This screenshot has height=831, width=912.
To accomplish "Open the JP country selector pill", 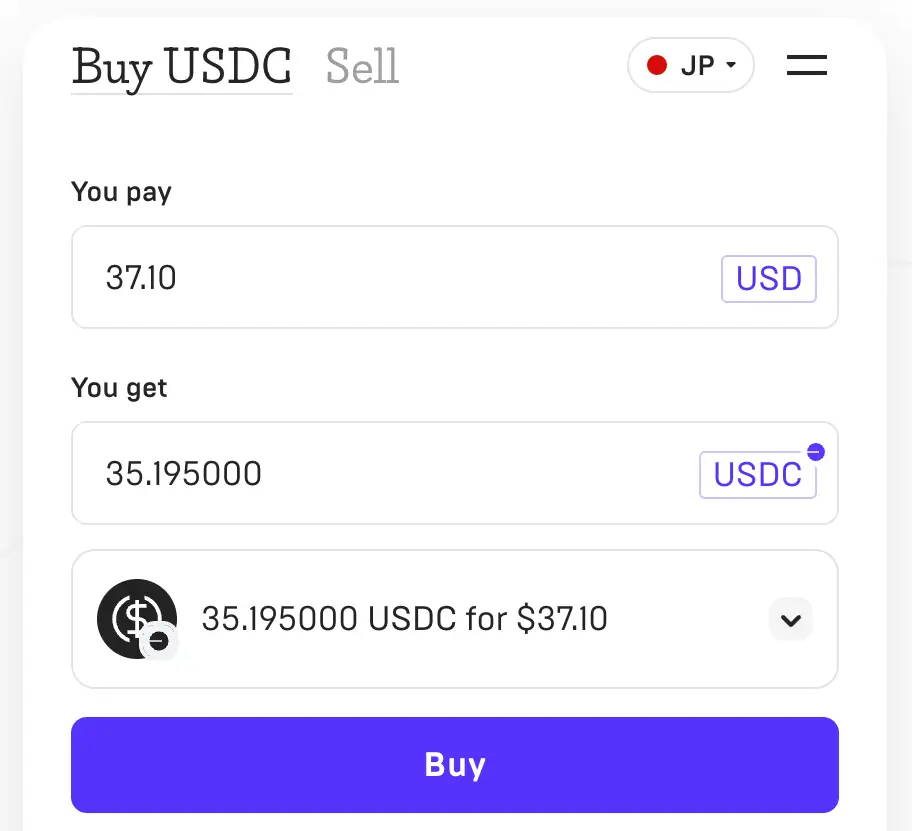I will (x=690, y=66).
